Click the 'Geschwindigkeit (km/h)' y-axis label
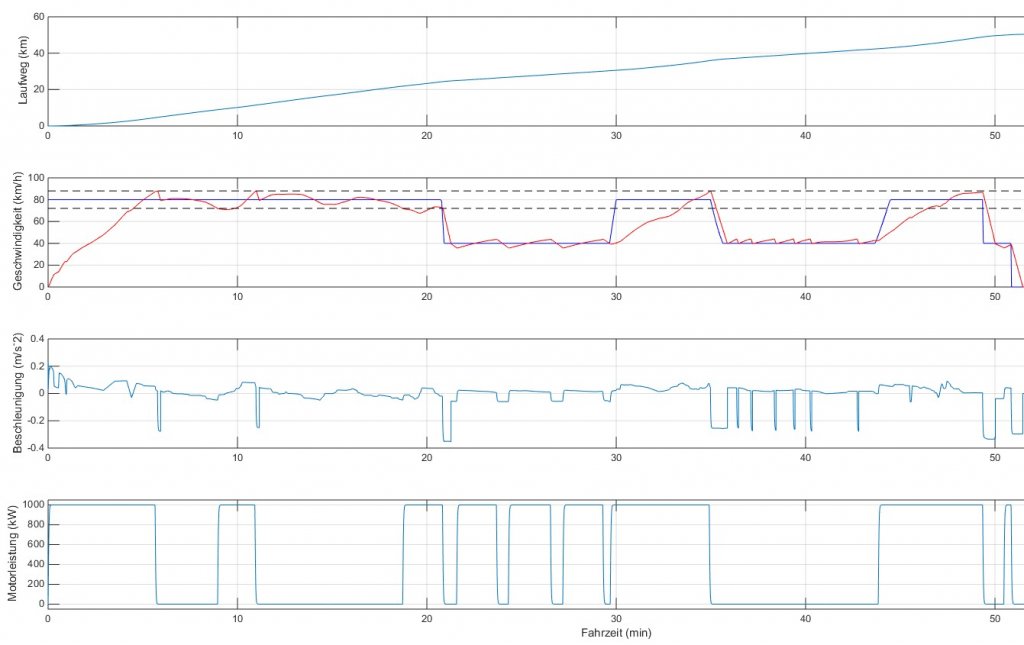The width and height of the screenshot is (1024, 645). tap(18, 232)
